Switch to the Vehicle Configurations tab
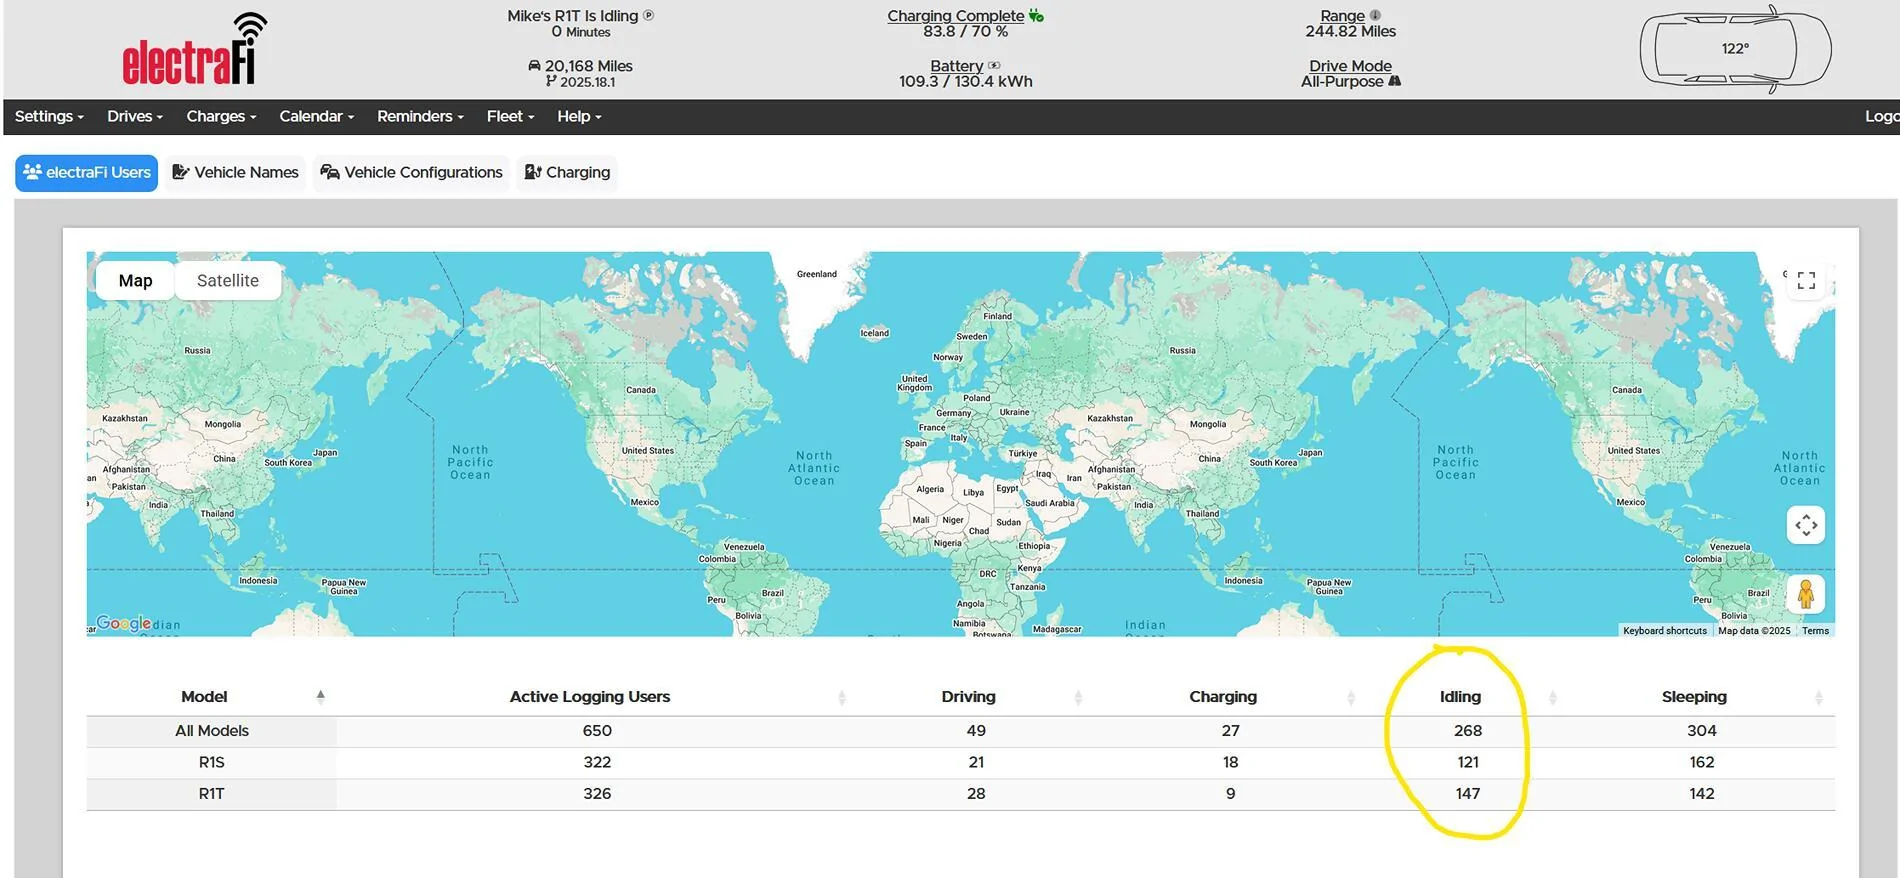The image size is (1900, 878). [411, 173]
